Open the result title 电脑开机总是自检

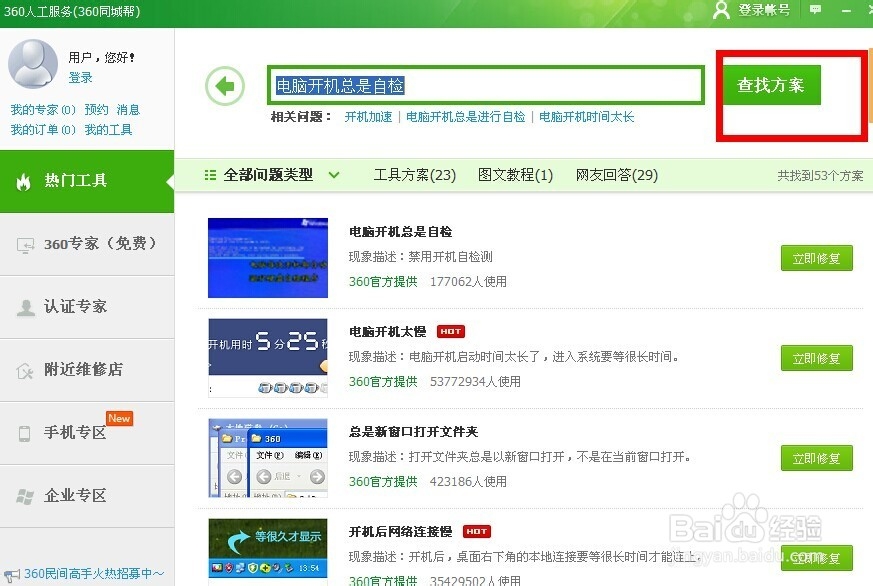(x=400, y=232)
